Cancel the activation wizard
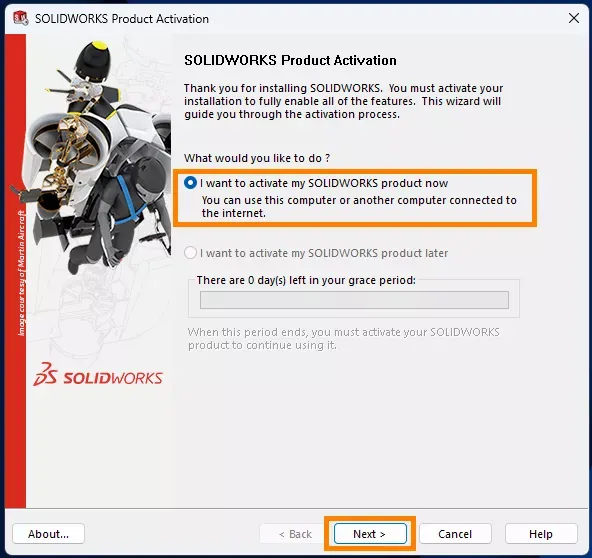This screenshot has height=558, width=592. pos(455,533)
